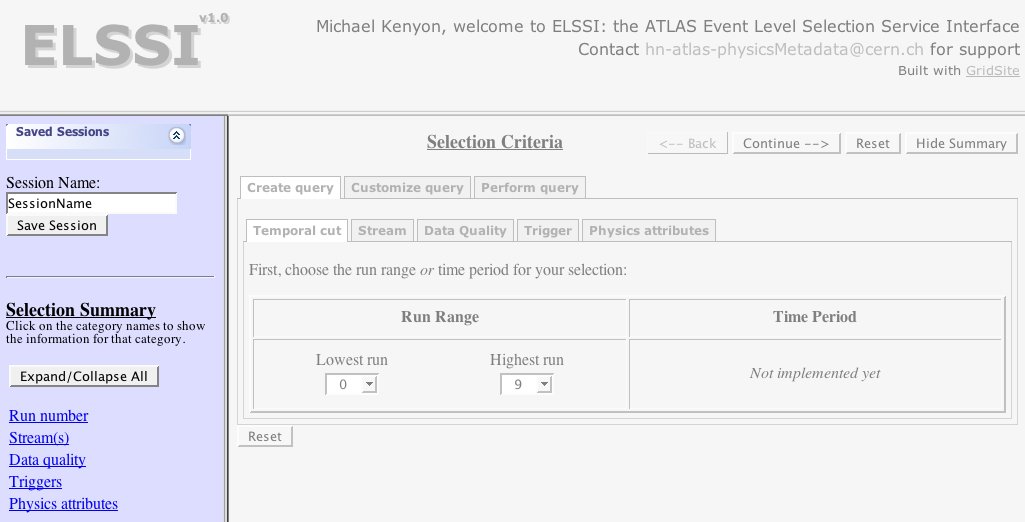Click the Session Name text field

click(91, 203)
